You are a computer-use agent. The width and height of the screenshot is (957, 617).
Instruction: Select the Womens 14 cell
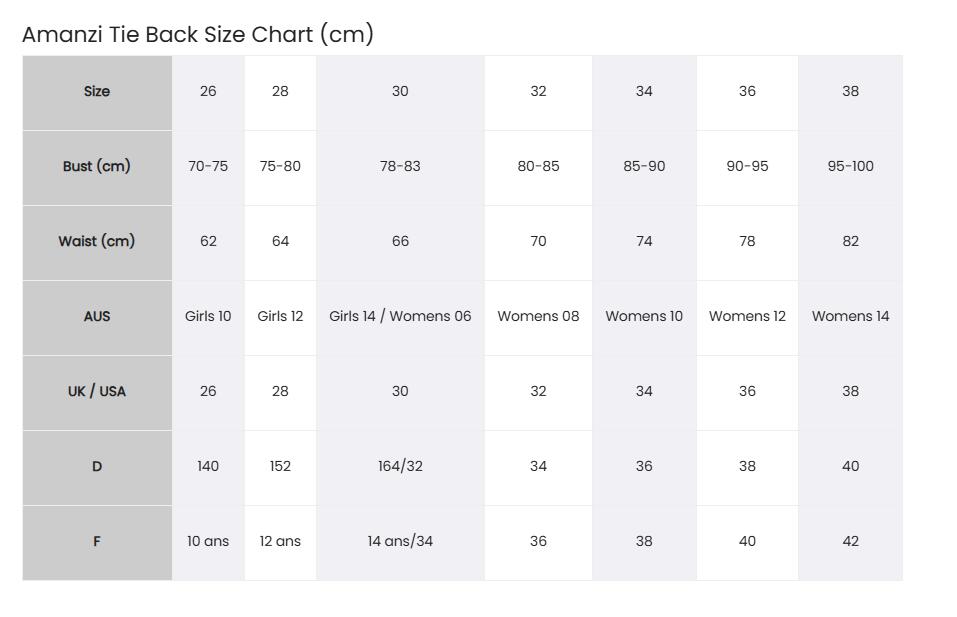(x=850, y=317)
